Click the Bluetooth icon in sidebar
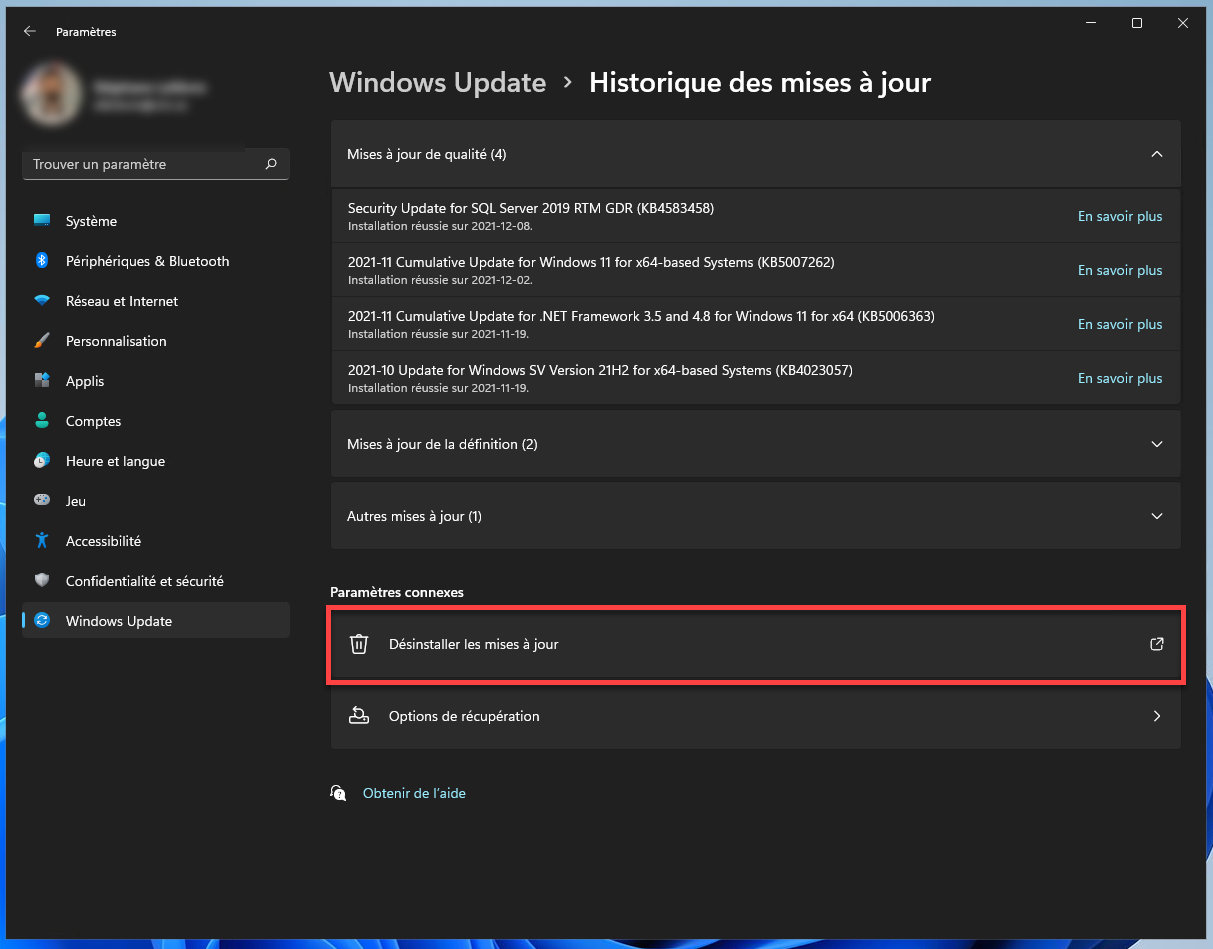Image resolution: width=1213 pixels, height=949 pixels. click(x=42, y=261)
